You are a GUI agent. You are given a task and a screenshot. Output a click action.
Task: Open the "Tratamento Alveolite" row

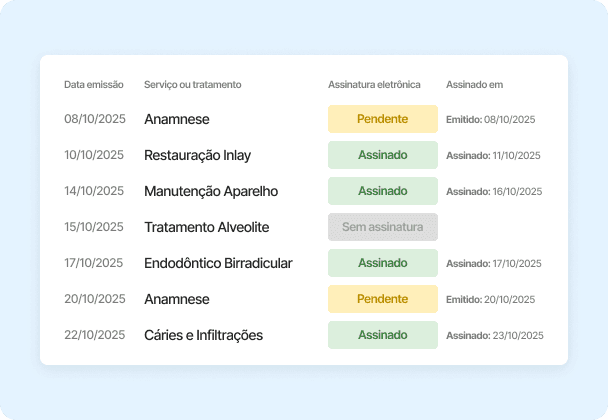pyautogui.click(x=206, y=227)
